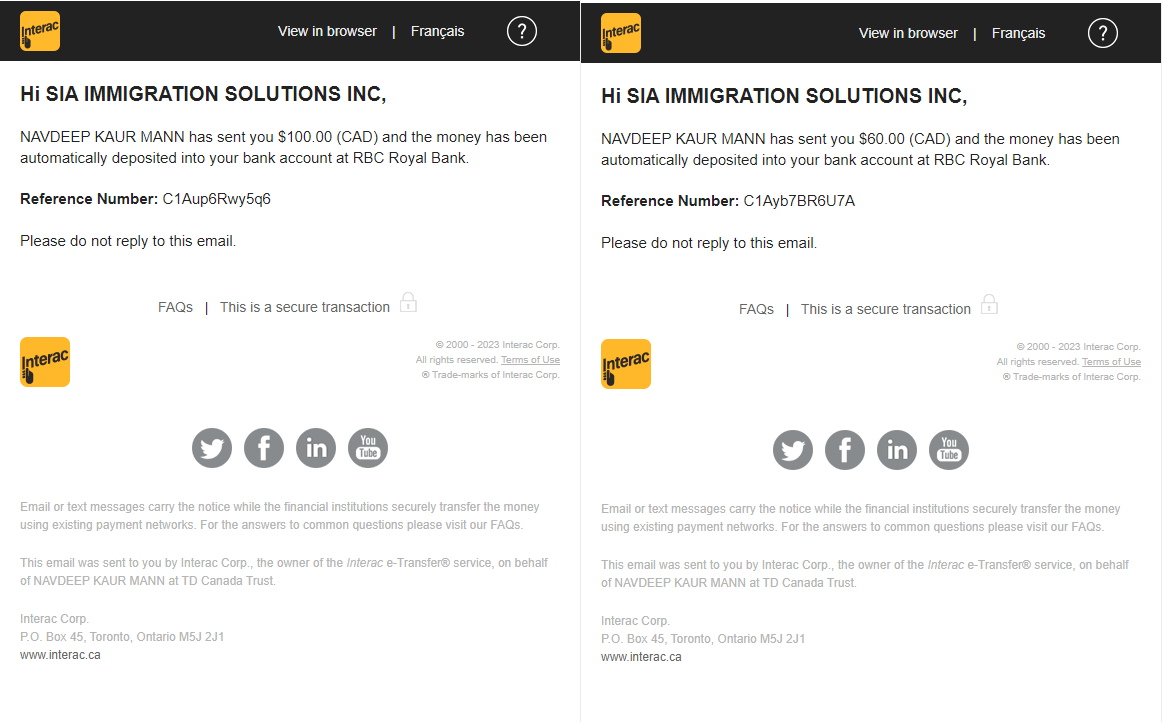This screenshot has height=724, width=1162.
Task: Click the "Reference Number:" label in the $60.00 email
Action: [670, 202]
